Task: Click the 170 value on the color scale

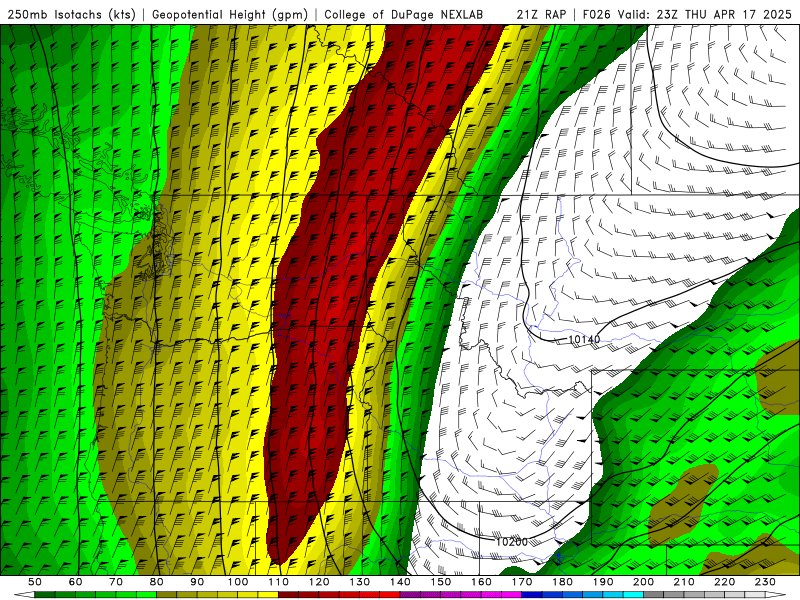Action: 522,582
